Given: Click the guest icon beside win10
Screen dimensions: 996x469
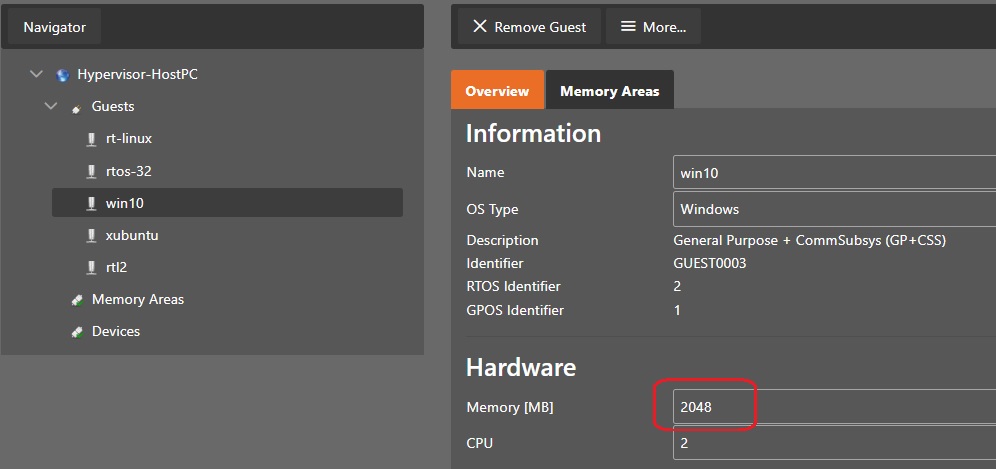Looking at the screenshot, I should pyautogui.click(x=91, y=203).
